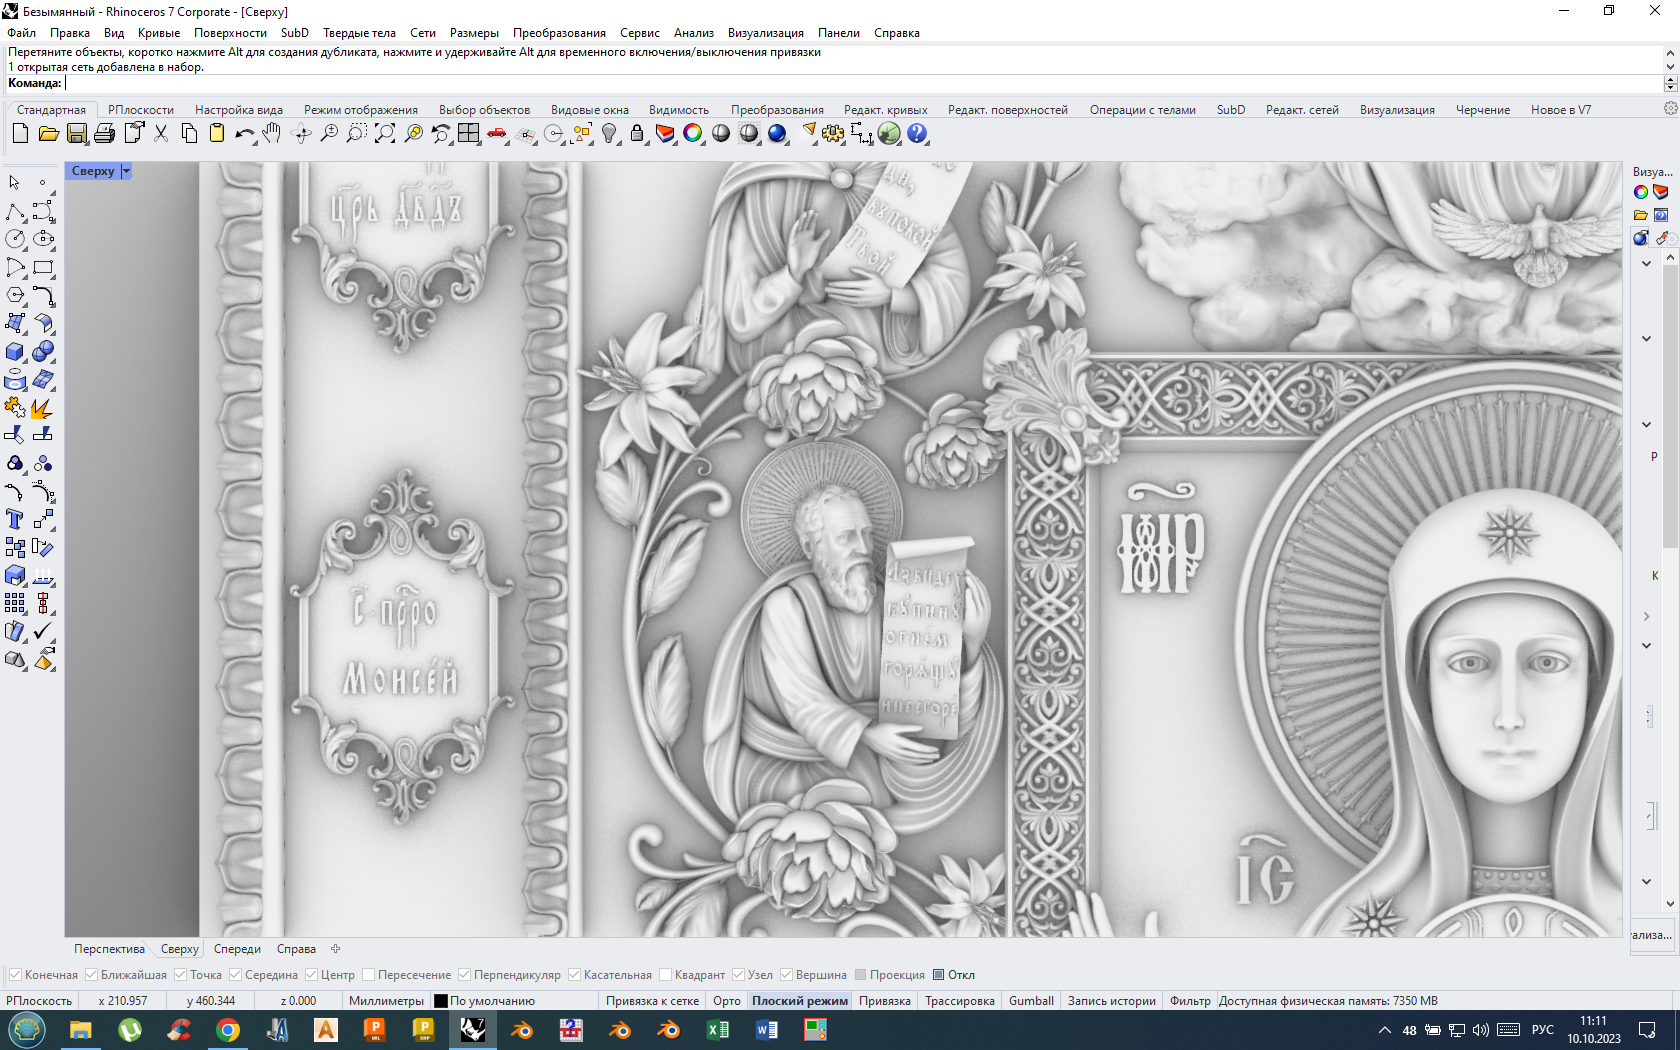Select the Circle tool in sidebar
The image size is (1680, 1050).
click(15, 239)
